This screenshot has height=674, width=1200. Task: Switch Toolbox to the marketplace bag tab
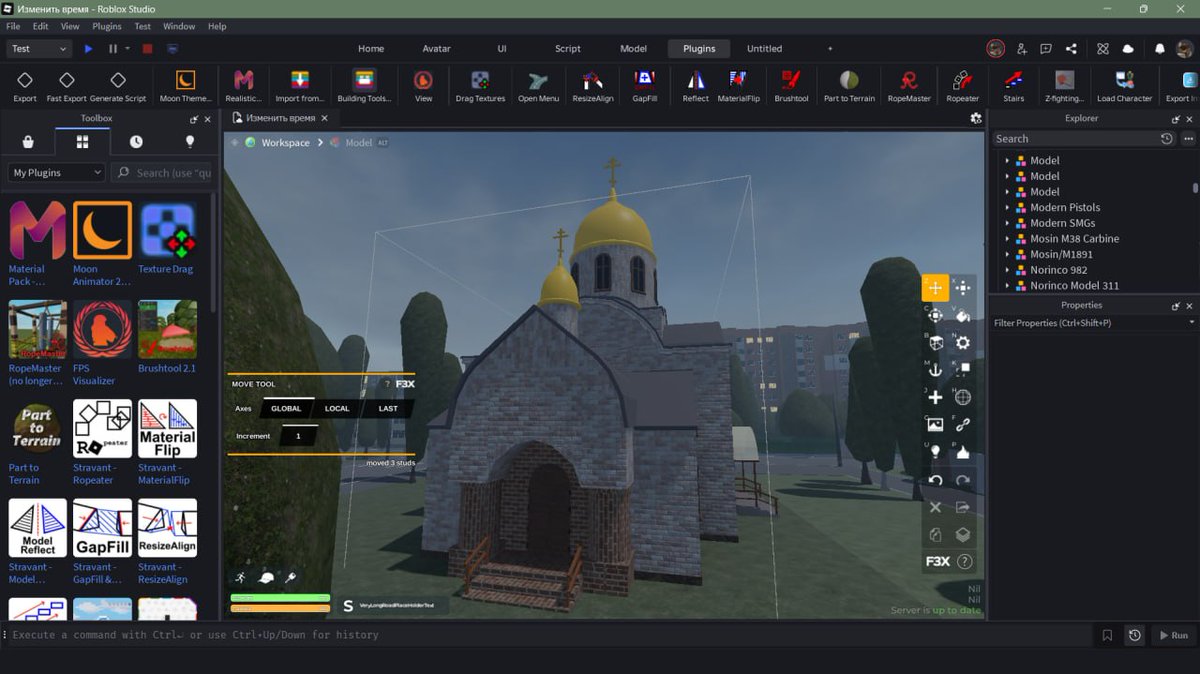click(28, 142)
